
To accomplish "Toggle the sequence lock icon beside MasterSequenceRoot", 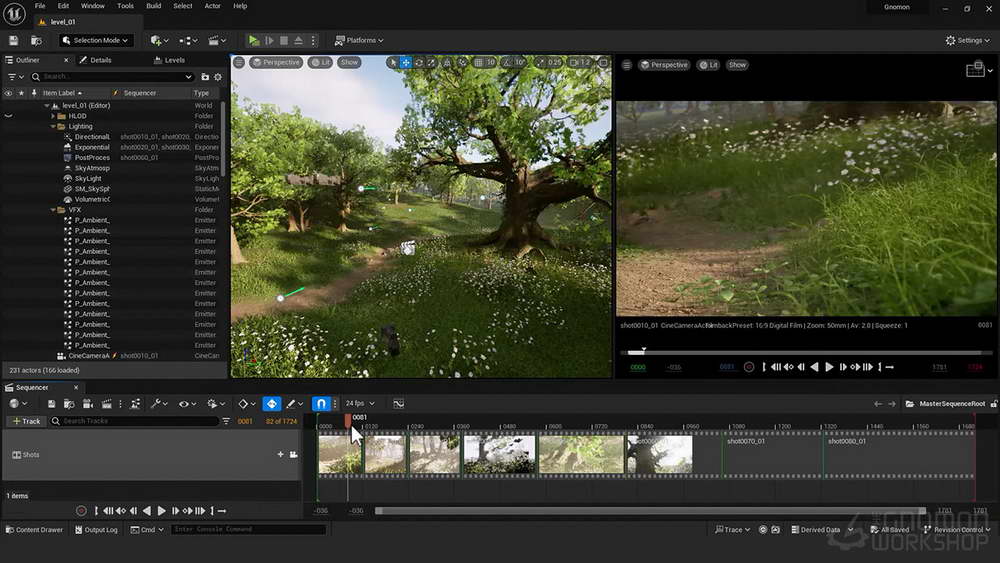I will click(x=994, y=404).
